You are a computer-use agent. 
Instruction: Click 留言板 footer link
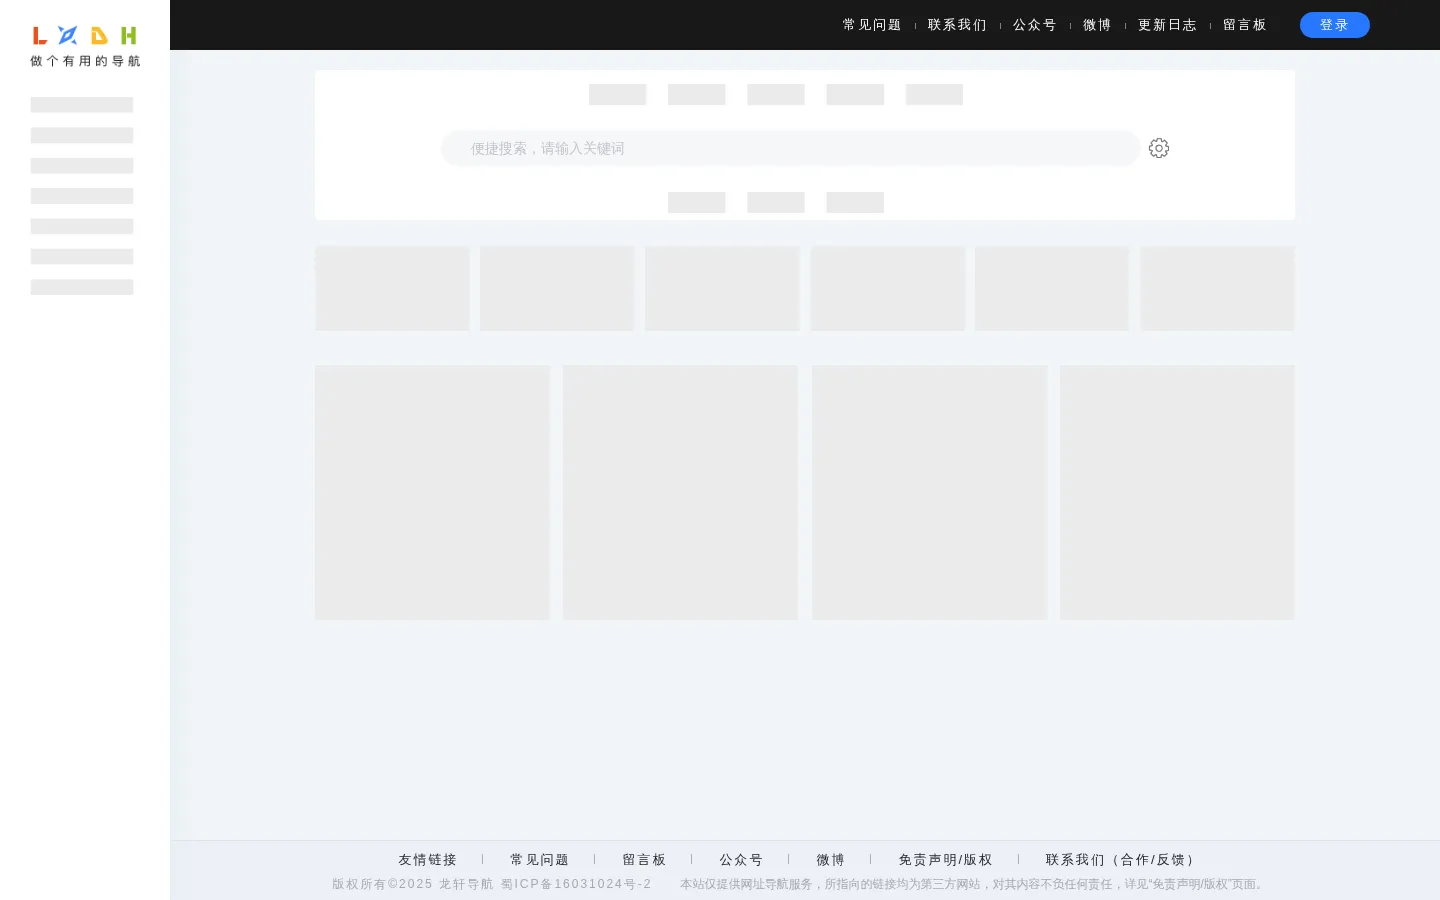point(644,860)
